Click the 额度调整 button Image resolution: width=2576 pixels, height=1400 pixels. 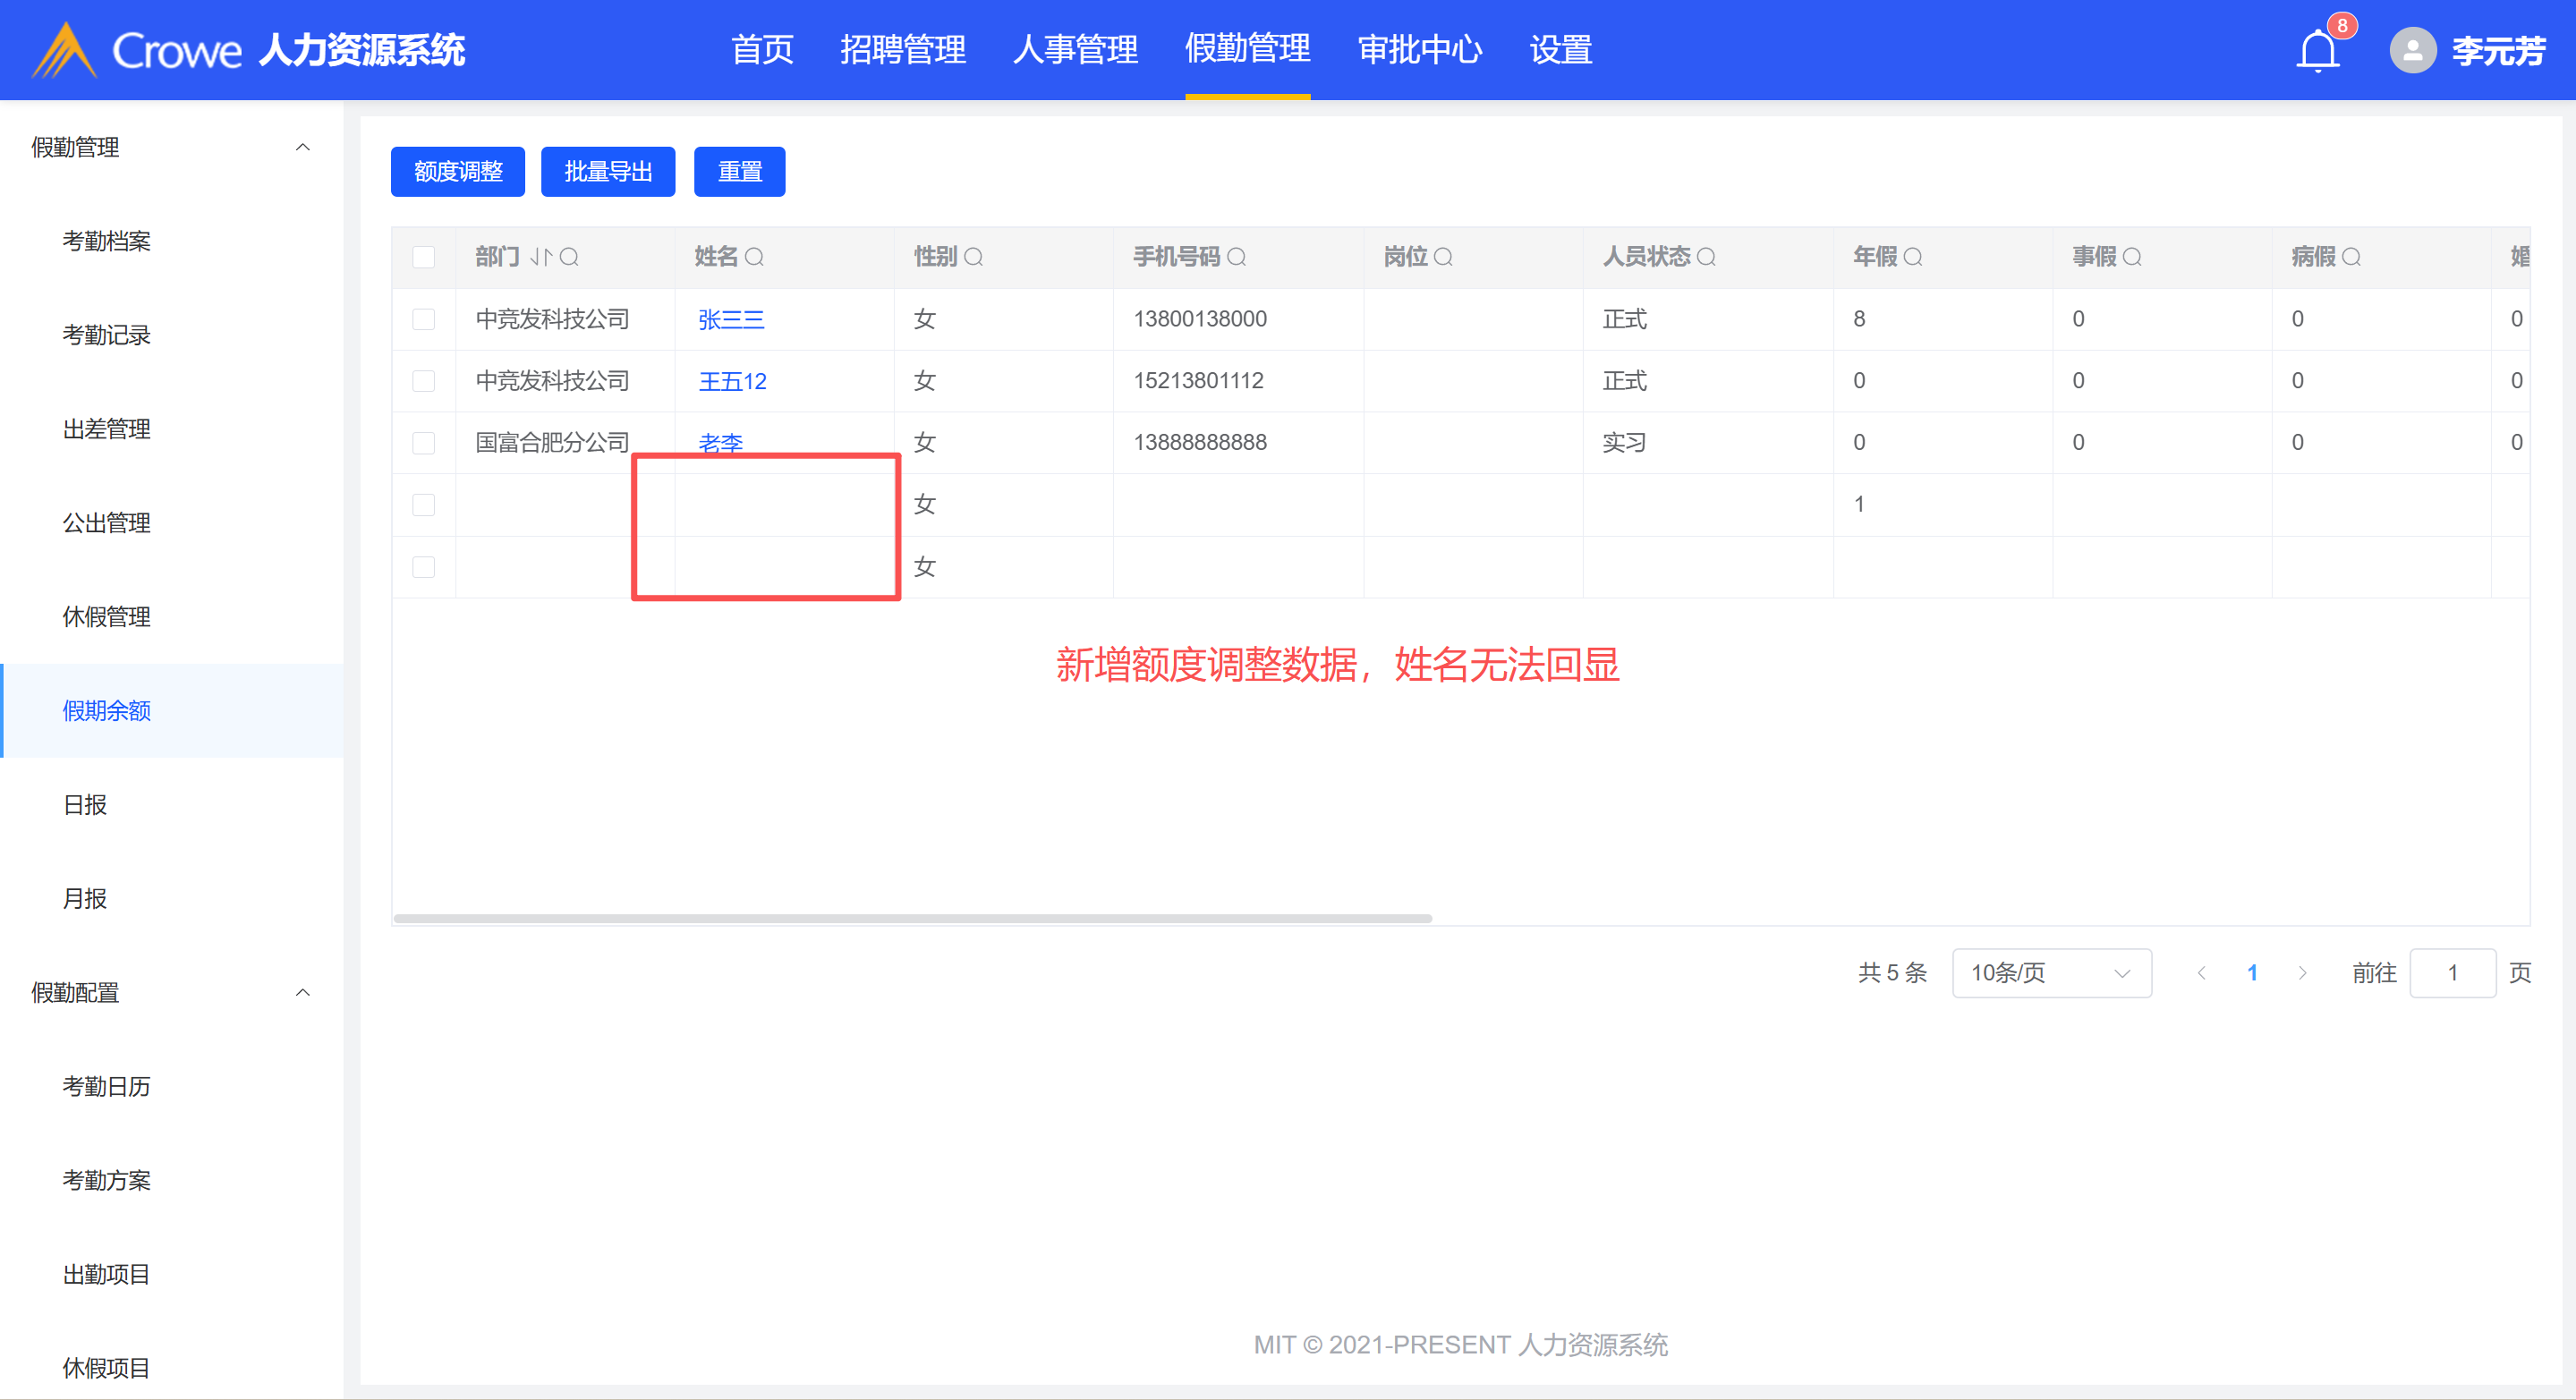458,172
